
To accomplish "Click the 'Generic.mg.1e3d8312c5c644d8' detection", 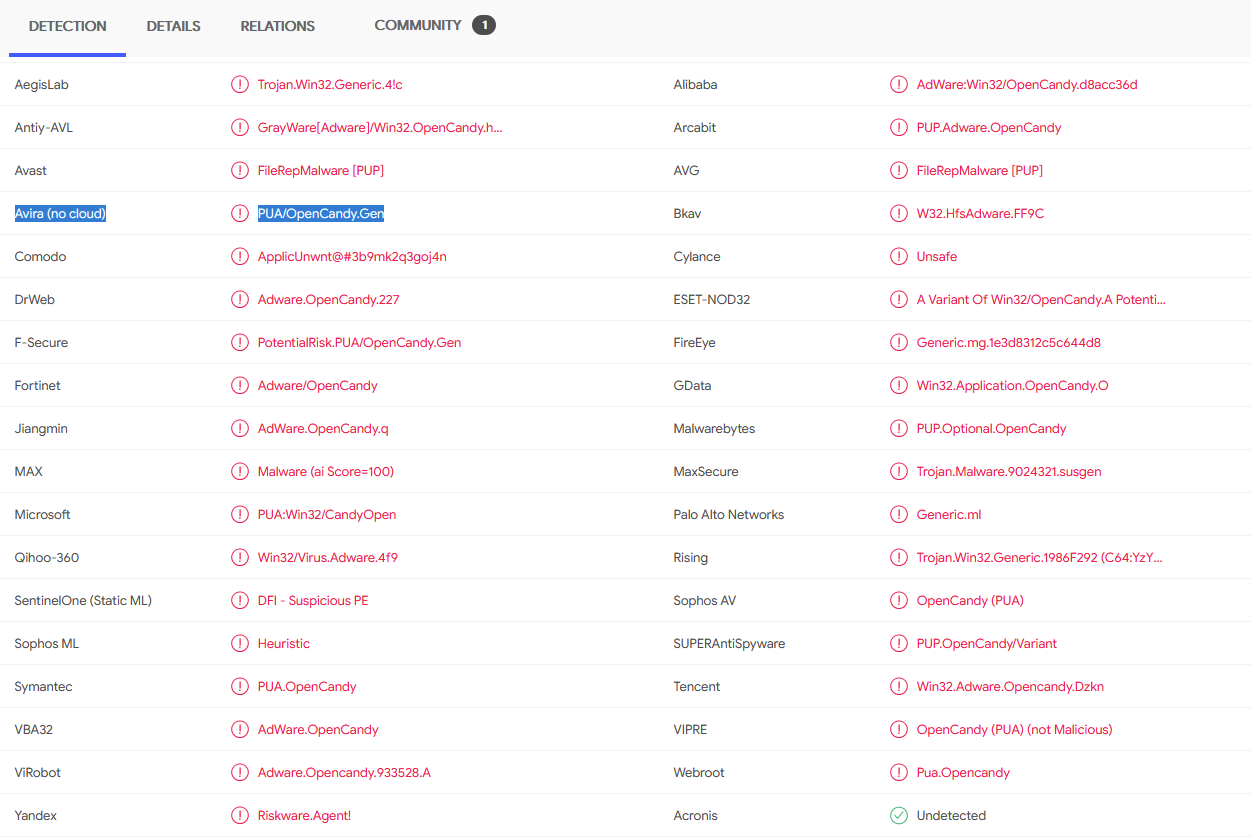I will tap(1009, 343).
